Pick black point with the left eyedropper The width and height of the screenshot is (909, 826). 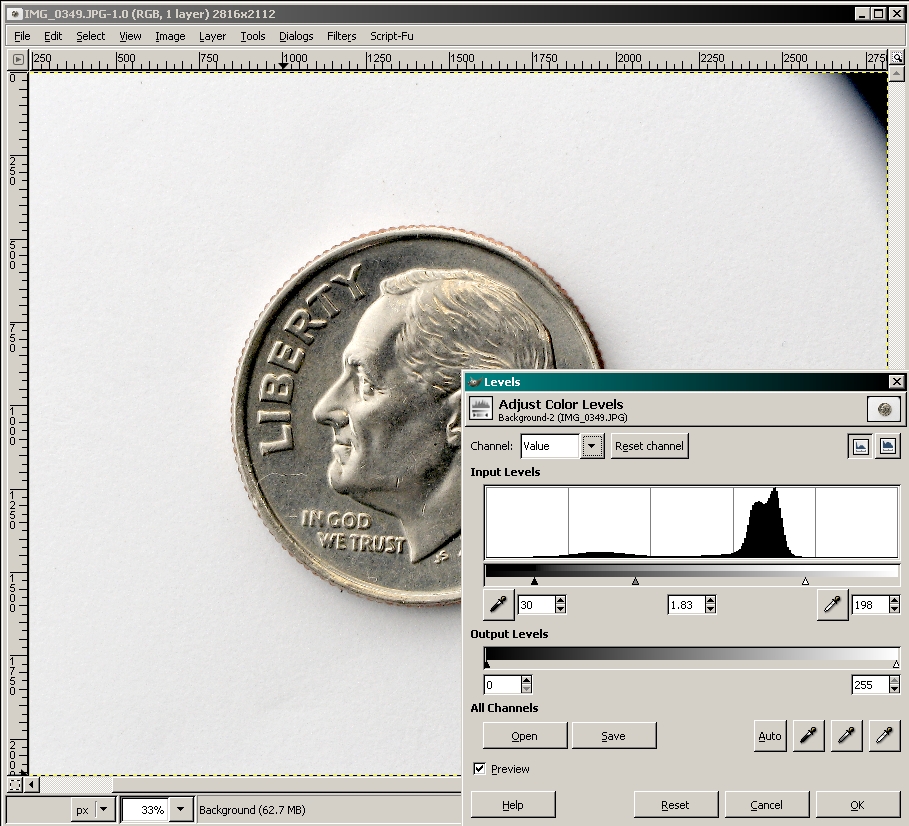tap(499, 605)
